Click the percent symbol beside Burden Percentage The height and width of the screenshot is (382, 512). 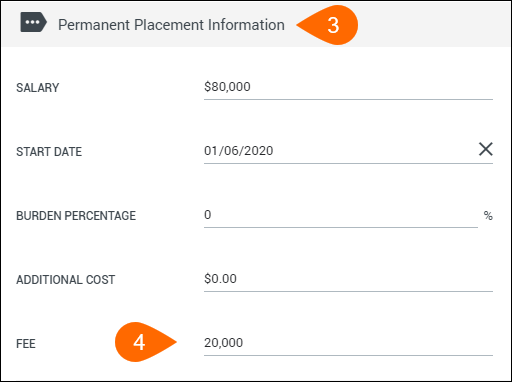[x=488, y=216]
